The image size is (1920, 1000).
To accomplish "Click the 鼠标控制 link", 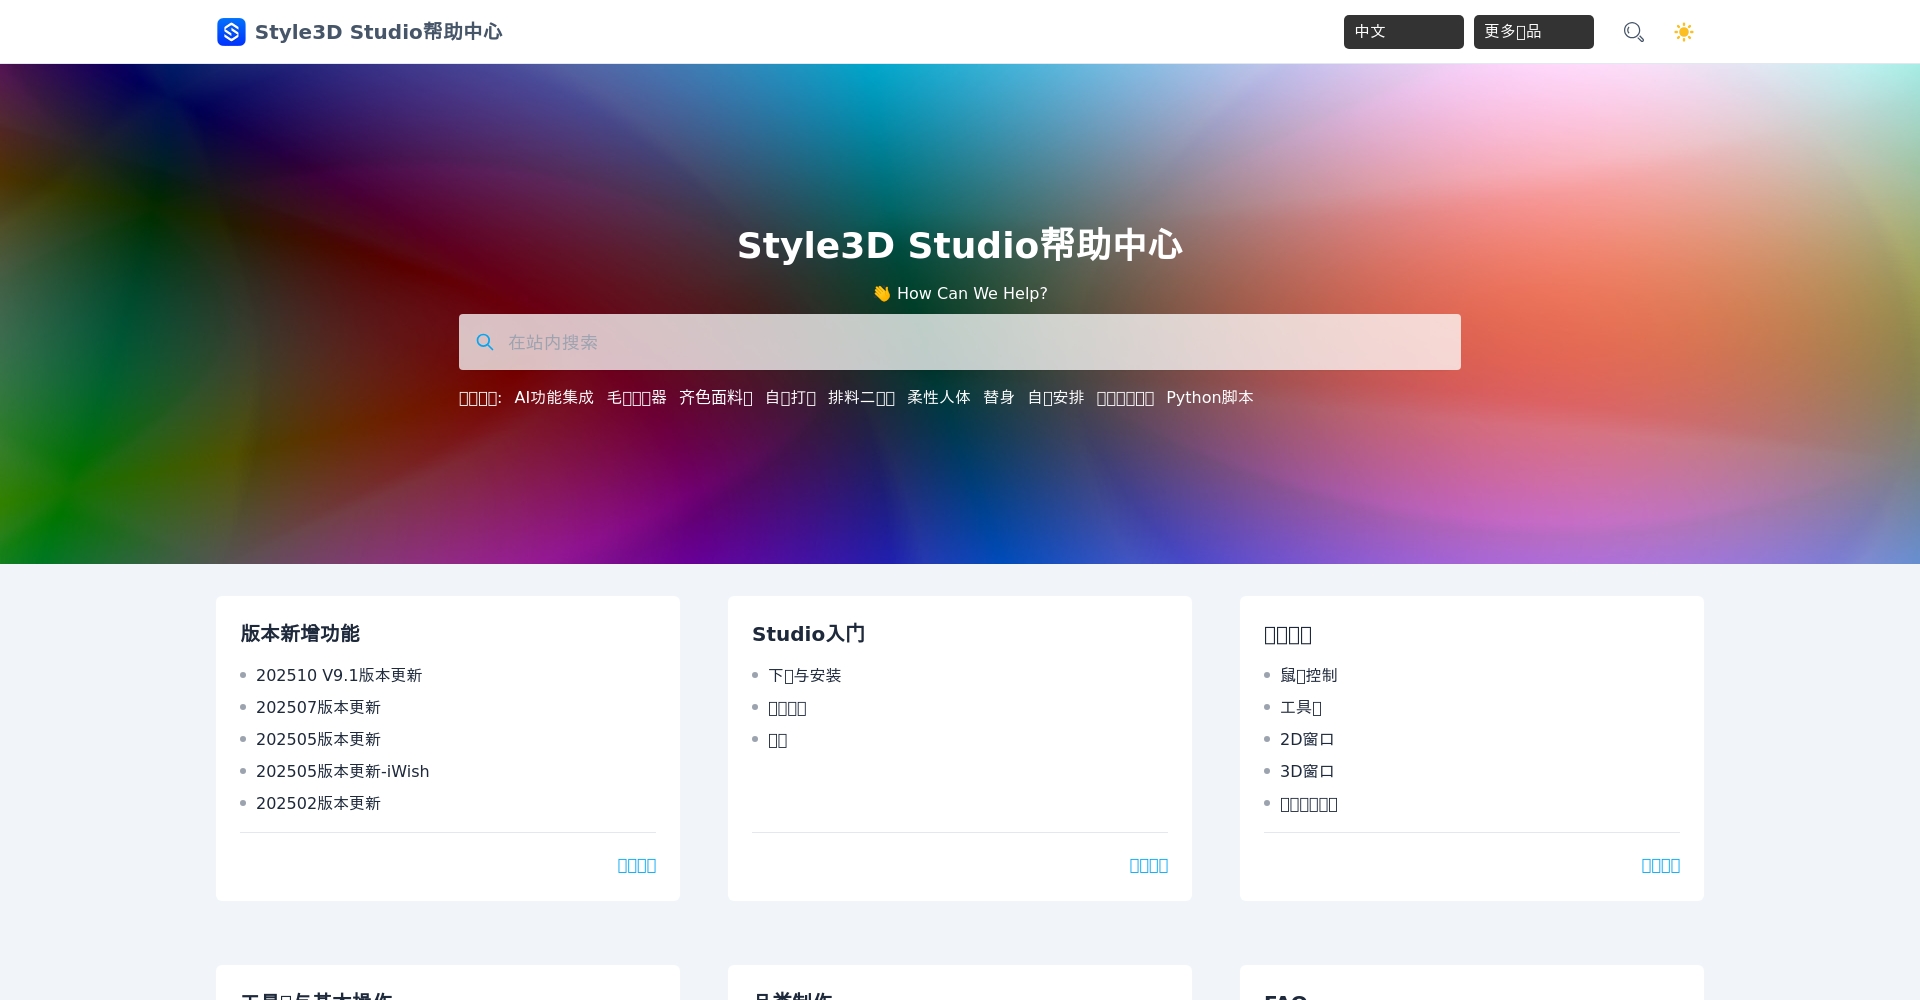I will 1309,675.
